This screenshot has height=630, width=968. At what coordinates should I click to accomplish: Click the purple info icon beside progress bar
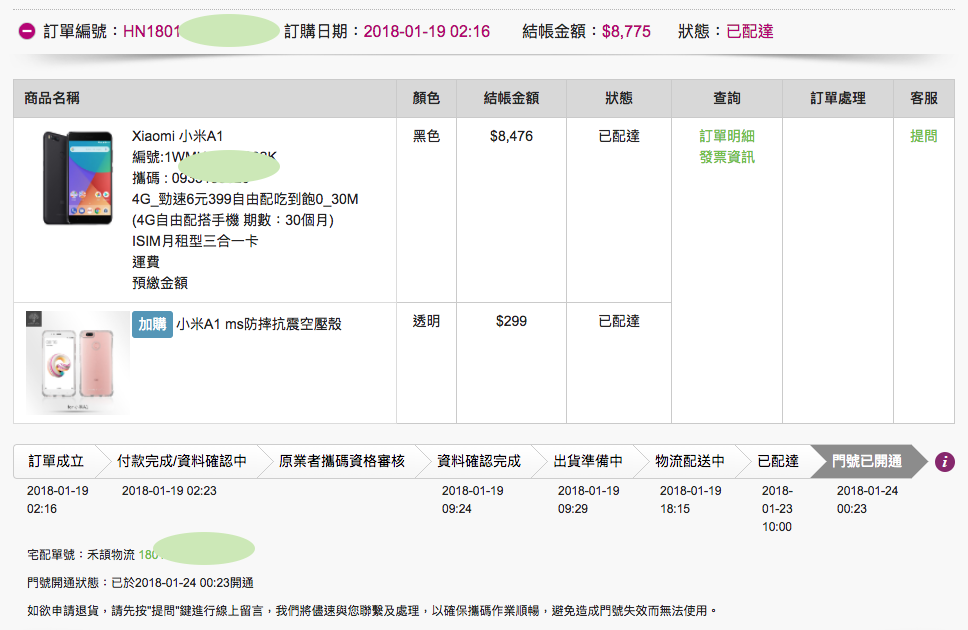point(944,461)
